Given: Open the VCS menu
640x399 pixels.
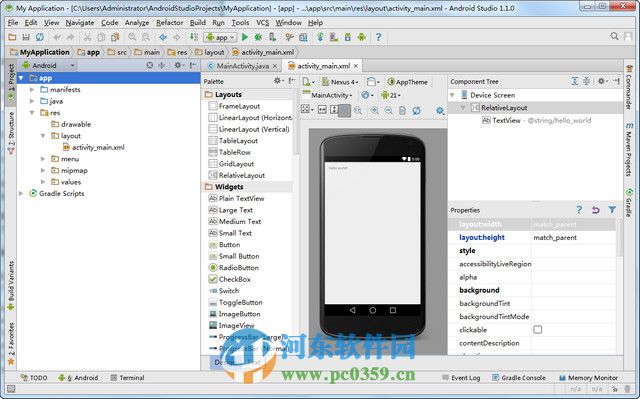Looking at the screenshot, I should pos(263,23).
